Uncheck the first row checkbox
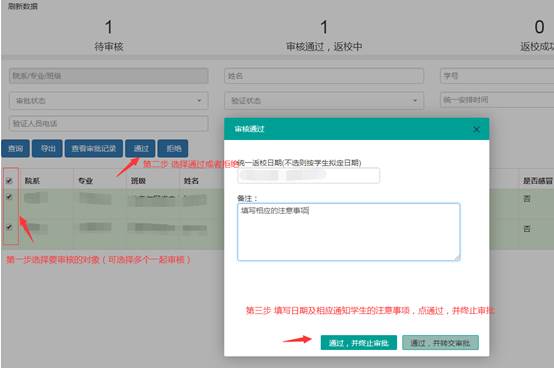This screenshot has width=554, height=368. [9, 197]
